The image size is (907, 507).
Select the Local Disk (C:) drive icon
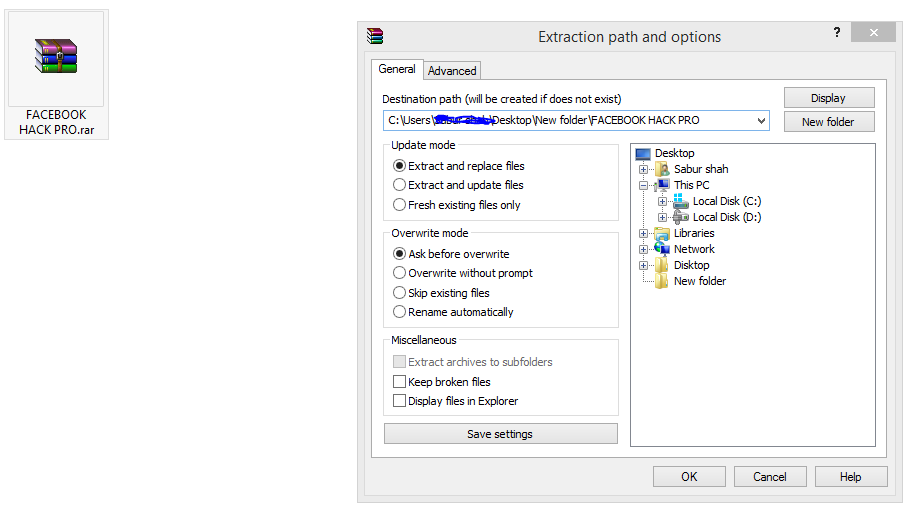tap(681, 201)
